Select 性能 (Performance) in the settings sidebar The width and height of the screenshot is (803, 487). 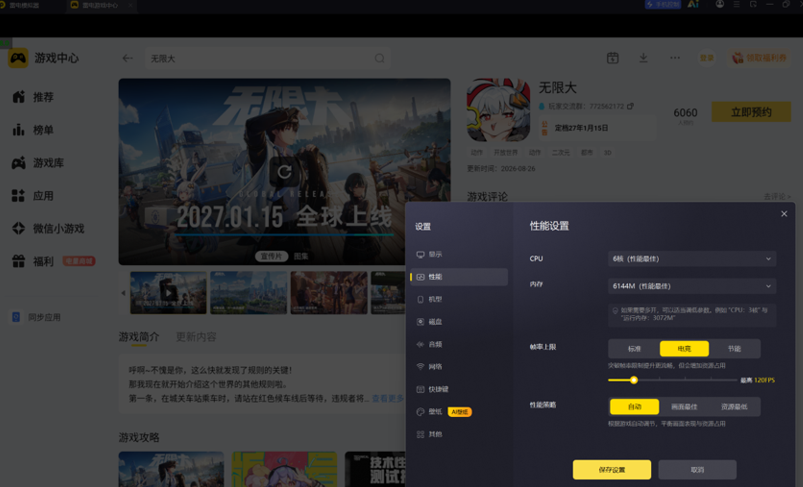tap(458, 277)
